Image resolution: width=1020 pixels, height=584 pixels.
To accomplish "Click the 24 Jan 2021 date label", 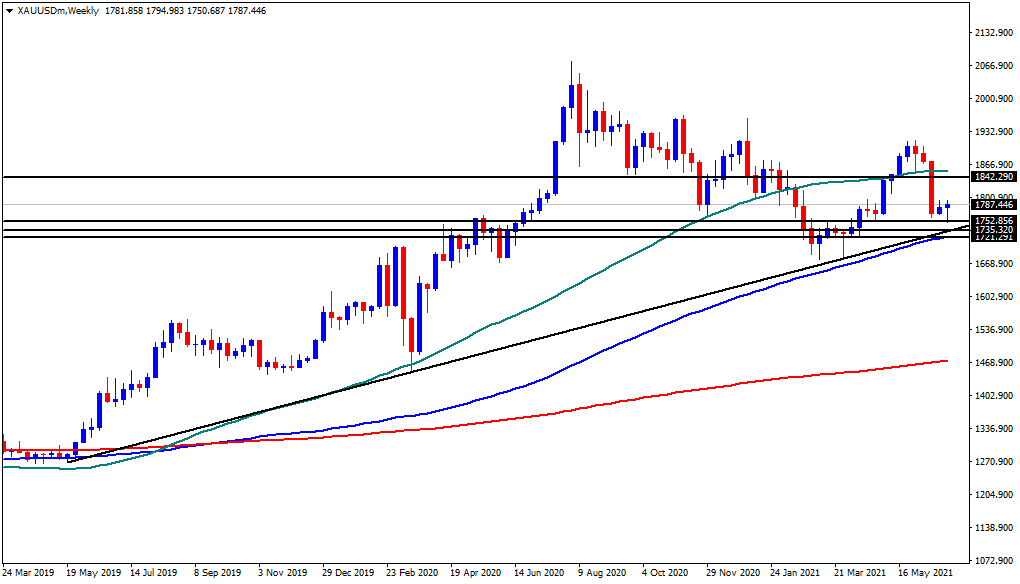I will pos(795,573).
